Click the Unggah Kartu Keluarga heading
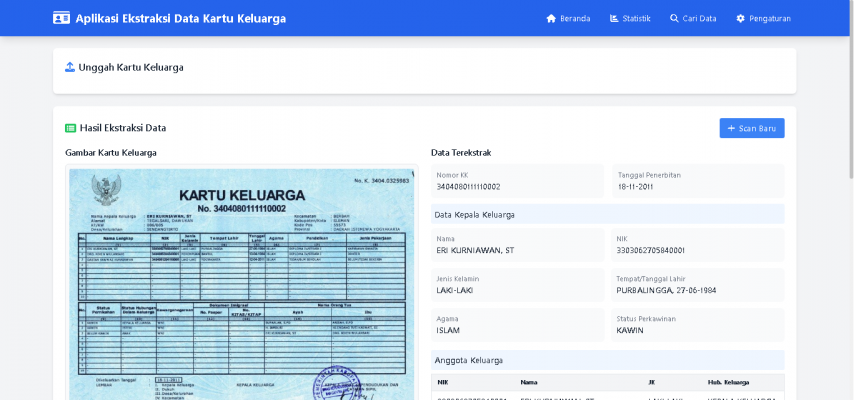 pyautogui.click(x=131, y=68)
